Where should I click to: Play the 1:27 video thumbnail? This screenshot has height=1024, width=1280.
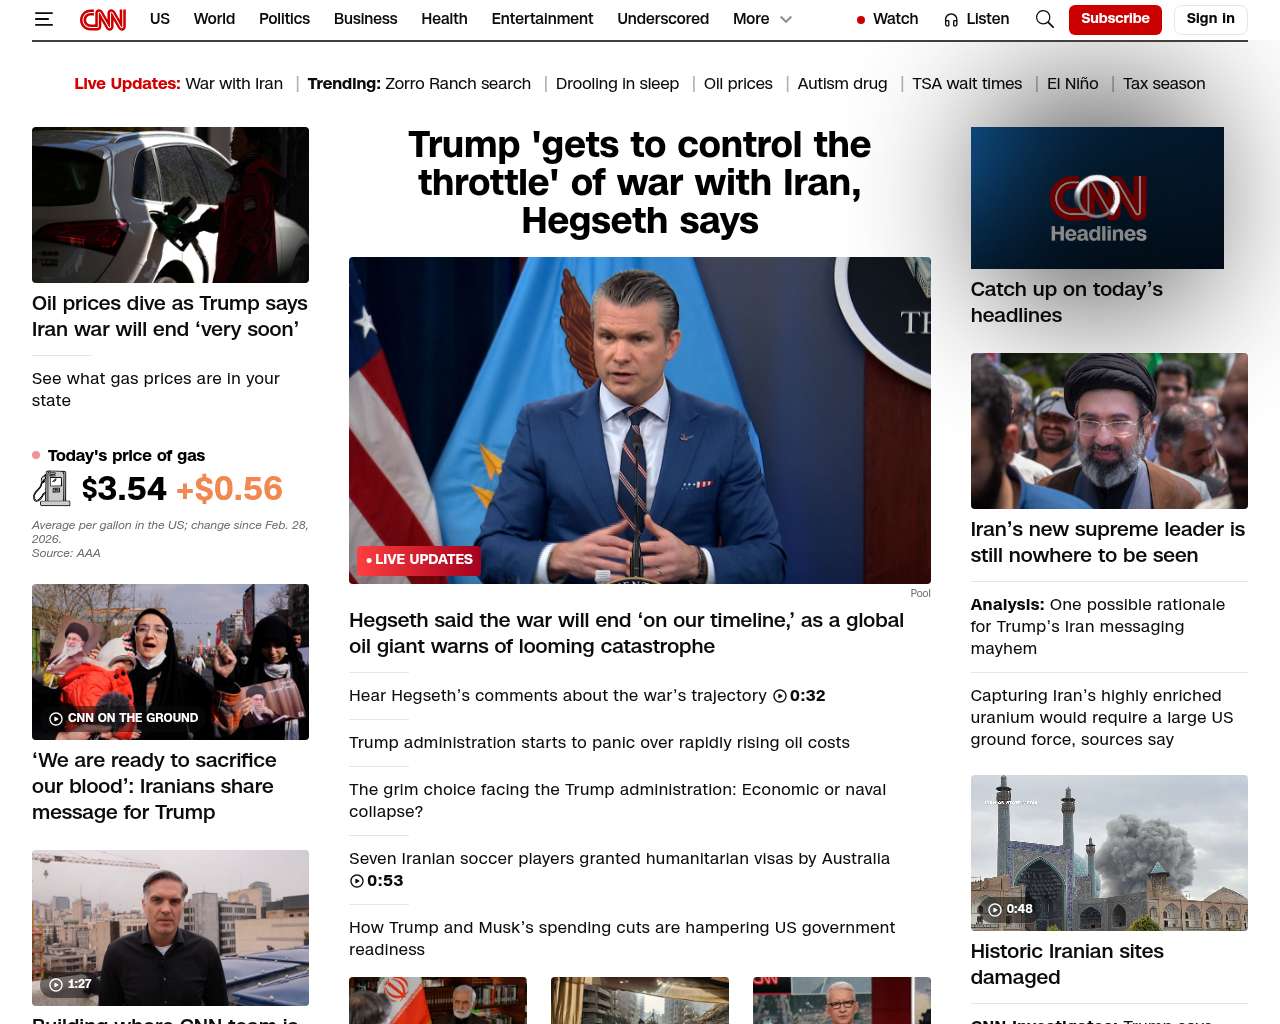tap(56, 984)
